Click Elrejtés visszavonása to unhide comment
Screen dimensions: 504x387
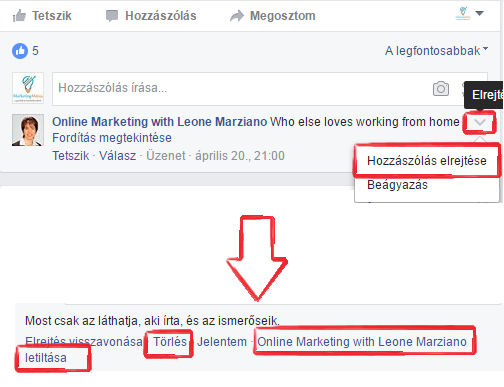click(84, 342)
